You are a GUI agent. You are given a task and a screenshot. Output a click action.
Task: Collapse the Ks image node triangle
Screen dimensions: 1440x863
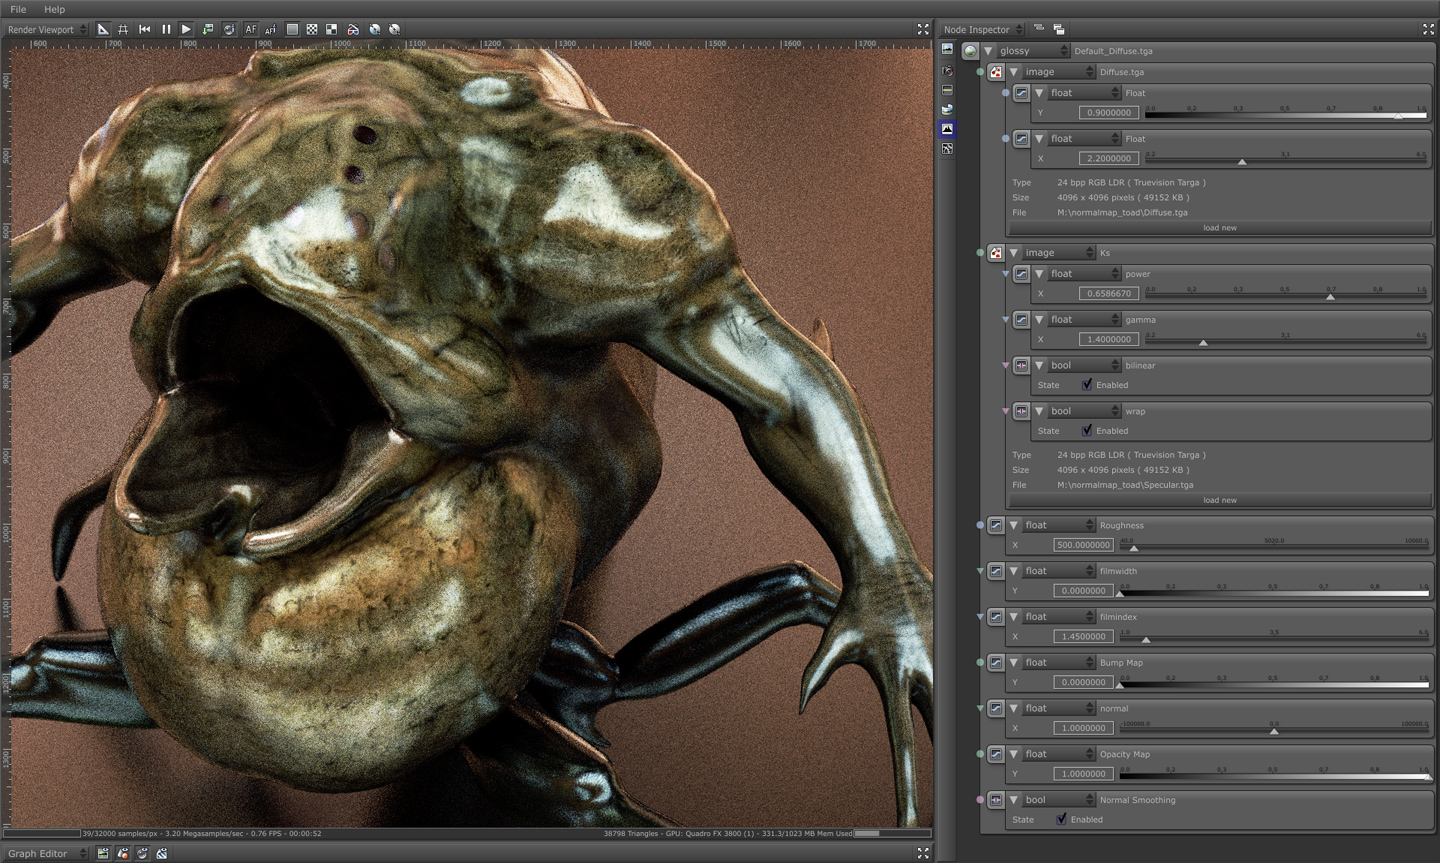pyautogui.click(x=1014, y=253)
